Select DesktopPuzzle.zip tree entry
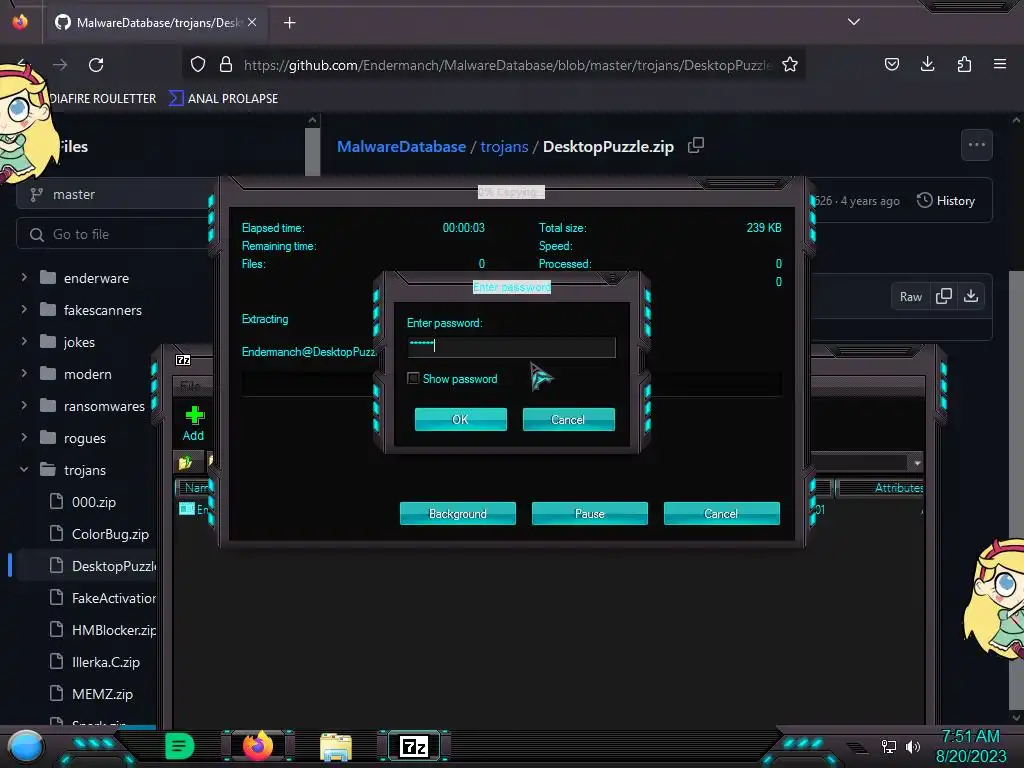Image resolution: width=1024 pixels, height=768 pixels. tap(88, 566)
